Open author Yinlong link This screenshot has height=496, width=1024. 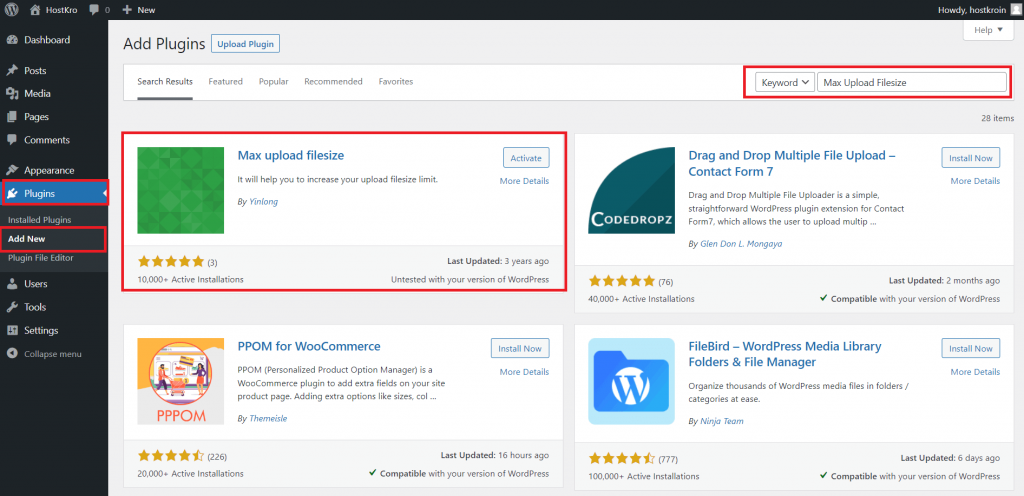(x=263, y=202)
